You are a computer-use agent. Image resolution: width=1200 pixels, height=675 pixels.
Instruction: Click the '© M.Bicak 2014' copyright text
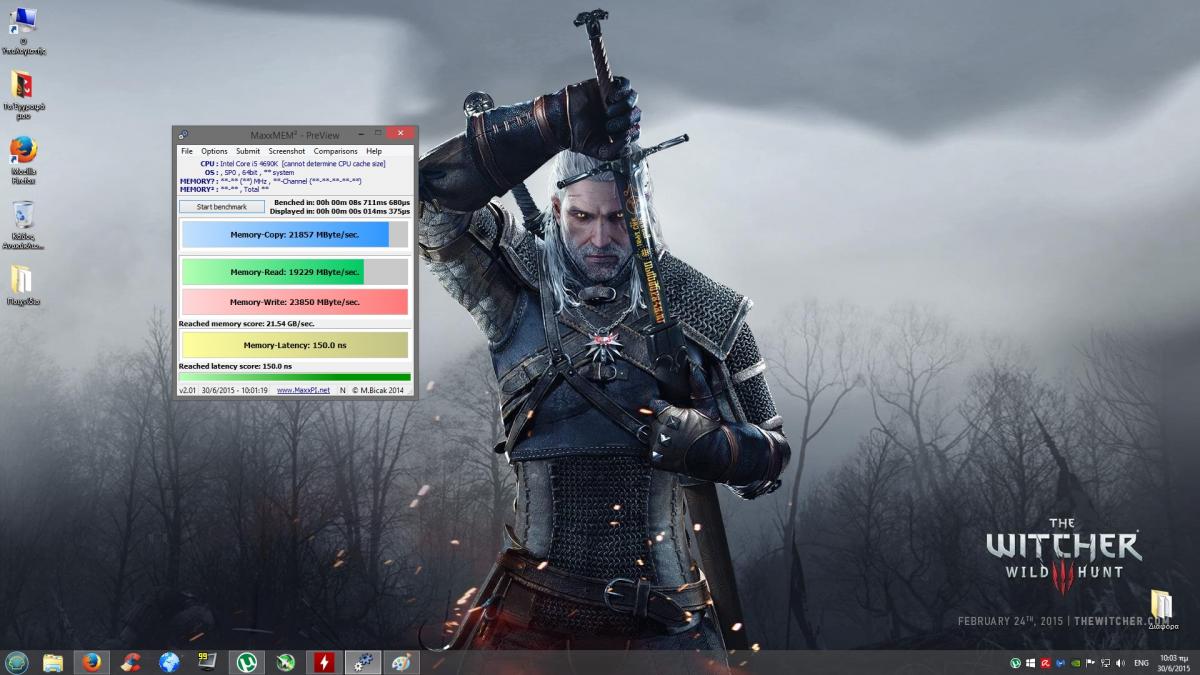pos(378,390)
